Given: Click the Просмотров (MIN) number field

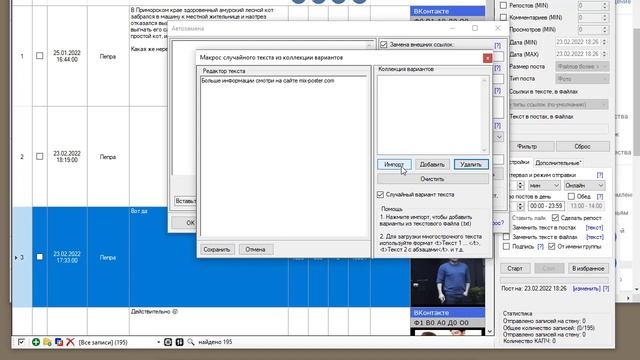Looking at the screenshot, I should click(592, 29).
